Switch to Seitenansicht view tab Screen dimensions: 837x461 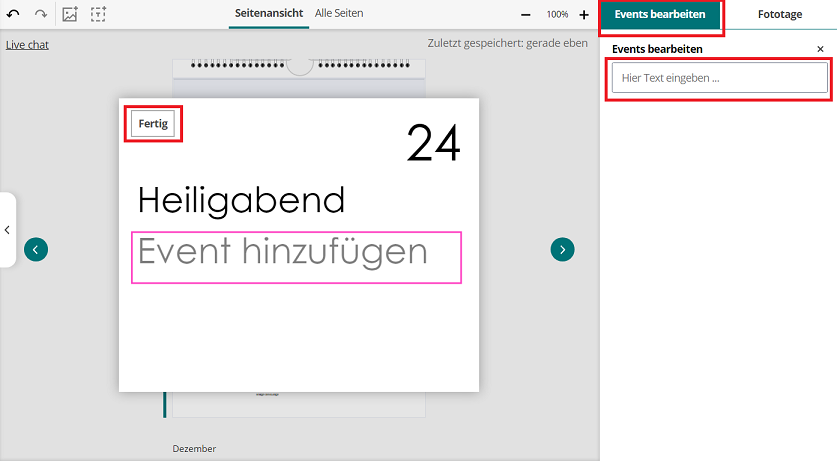[x=268, y=14]
